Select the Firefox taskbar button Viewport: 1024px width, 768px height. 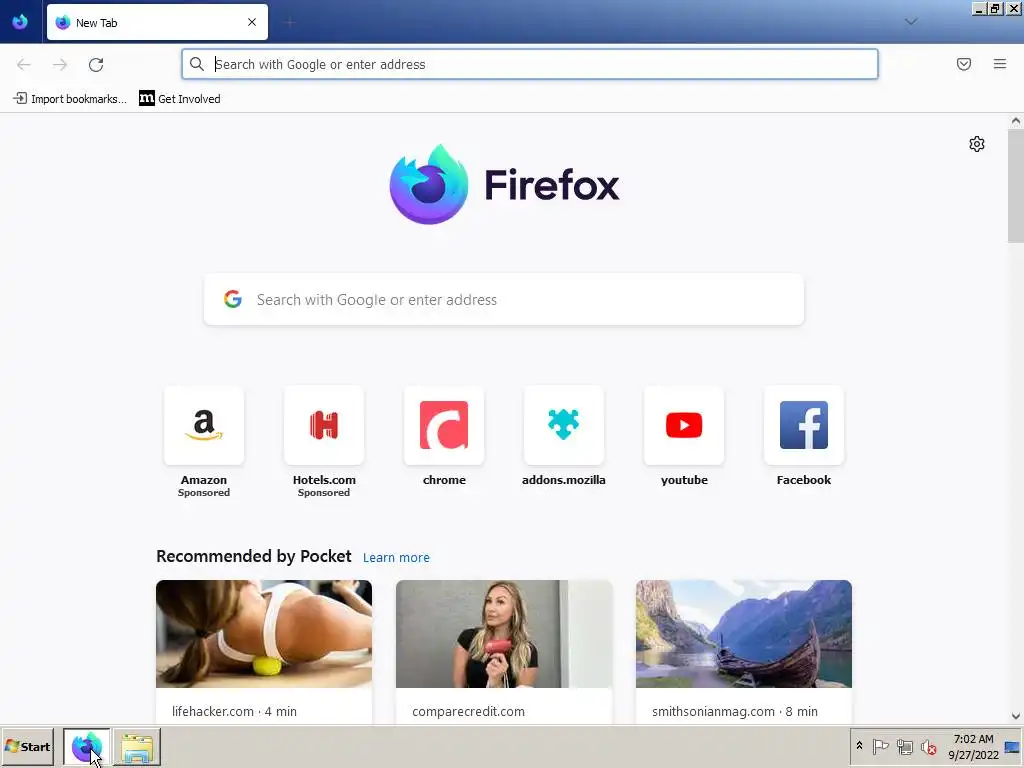point(87,746)
